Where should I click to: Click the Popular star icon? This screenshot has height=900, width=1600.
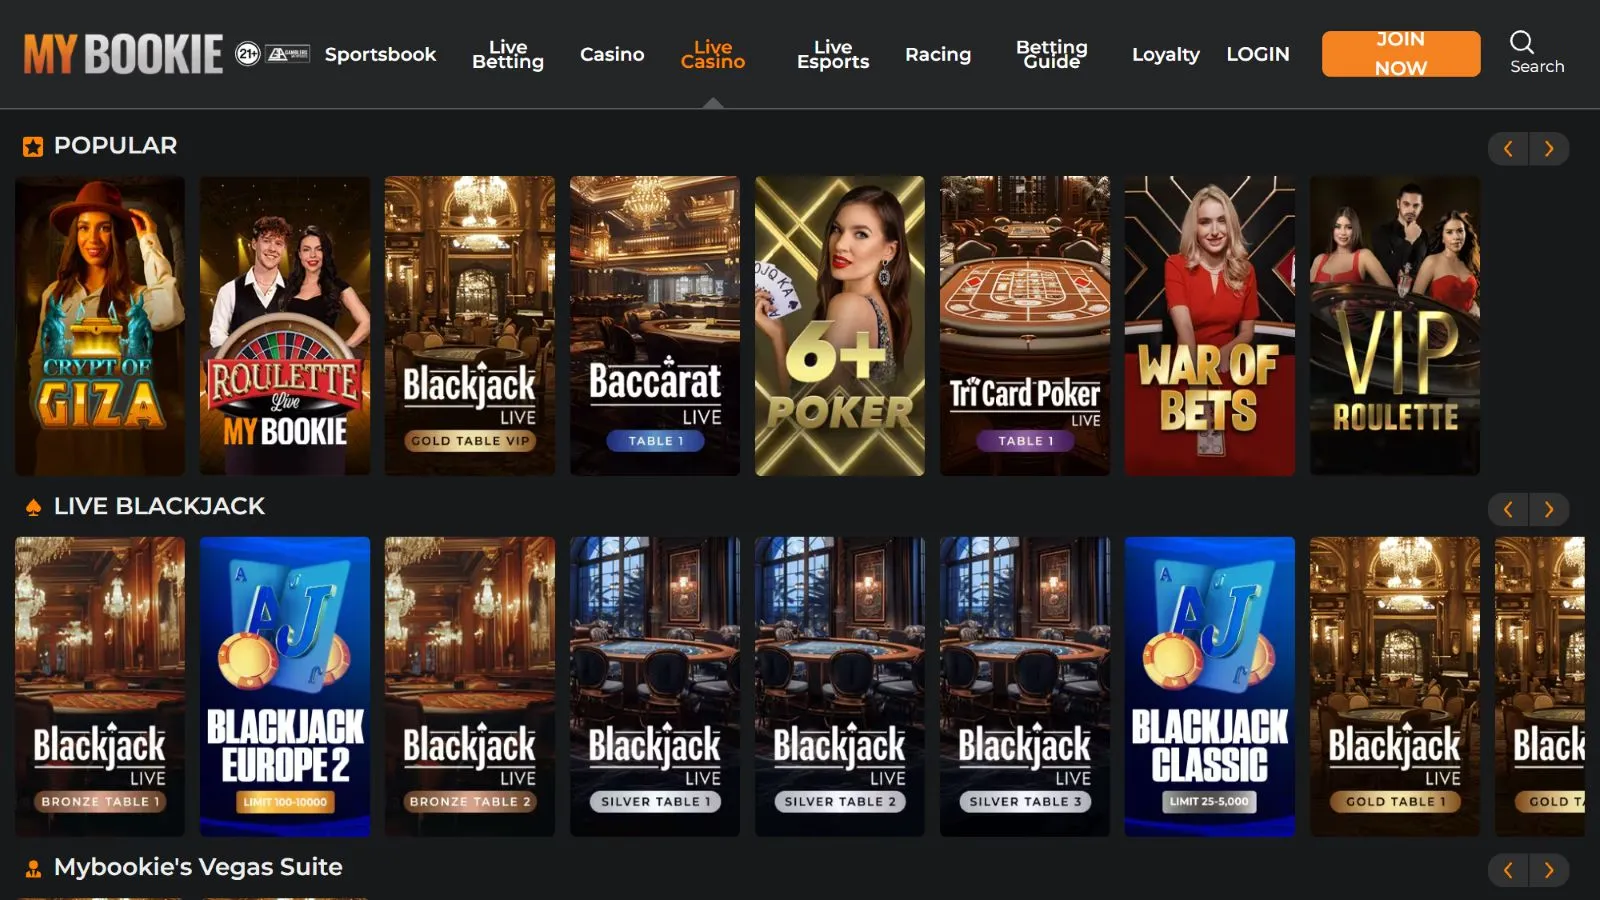tap(33, 147)
